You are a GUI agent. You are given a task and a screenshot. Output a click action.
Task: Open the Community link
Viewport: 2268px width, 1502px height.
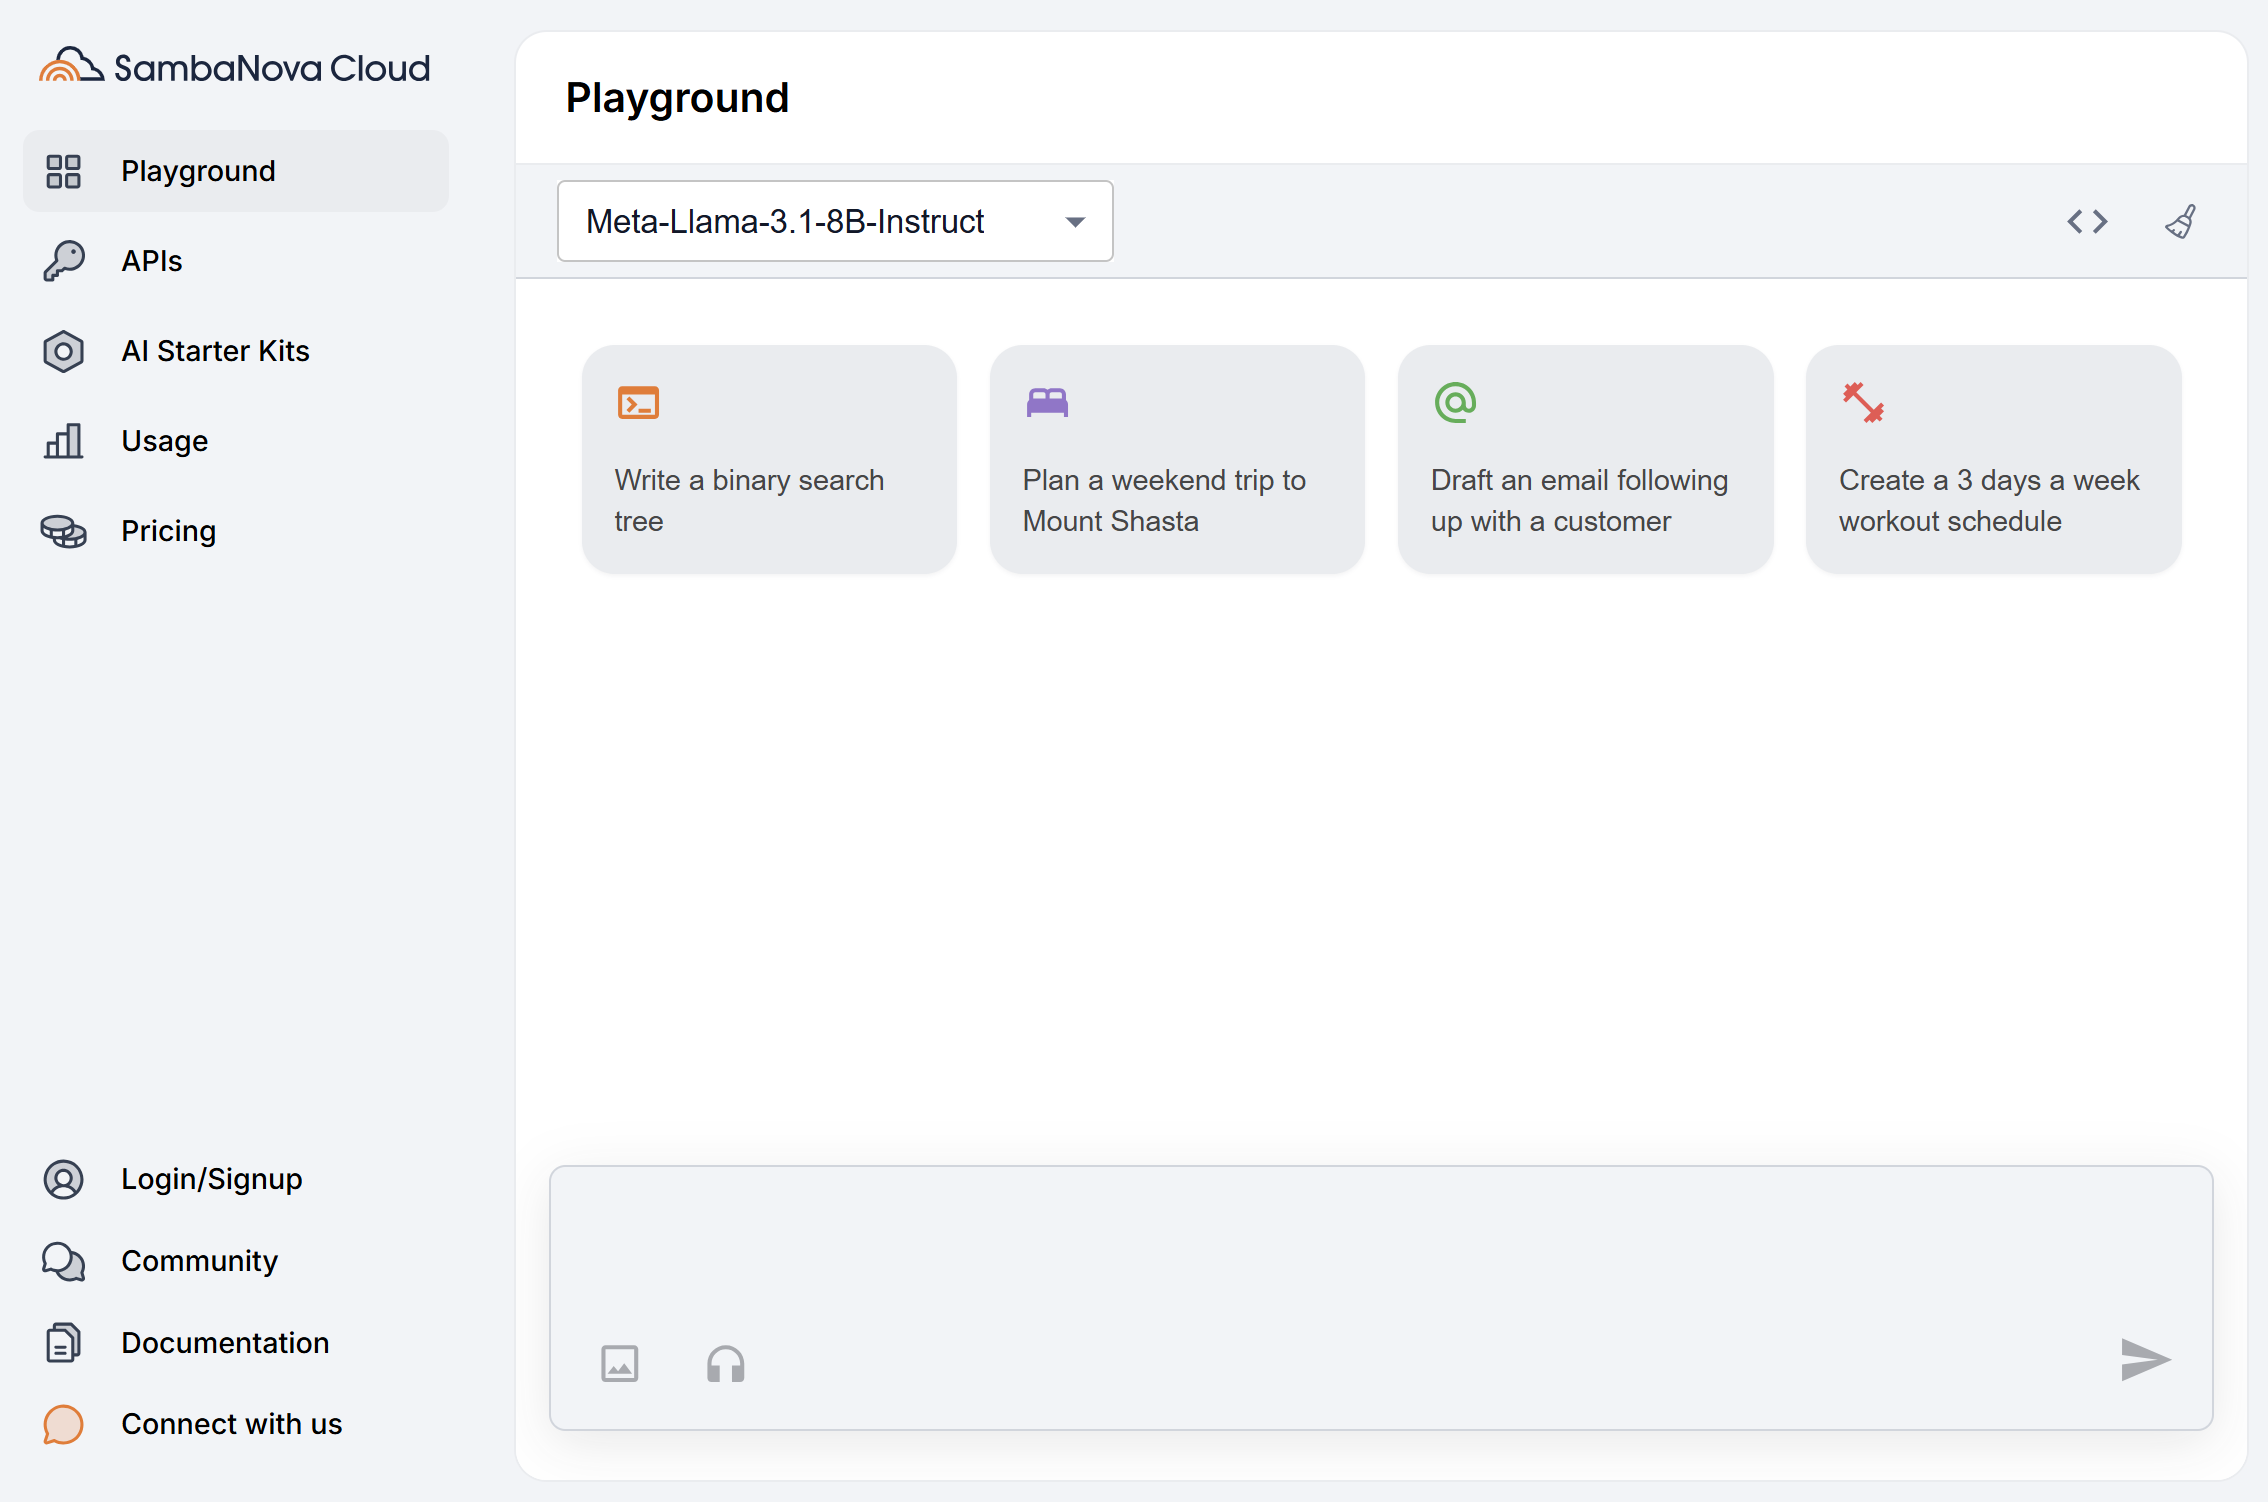[199, 1261]
